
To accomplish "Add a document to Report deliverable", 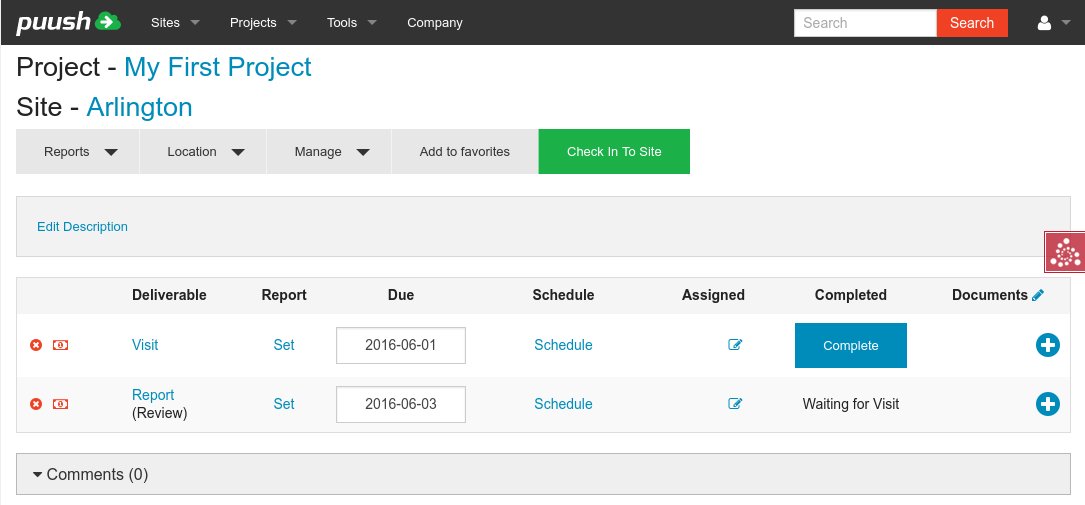I will click(1047, 404).
